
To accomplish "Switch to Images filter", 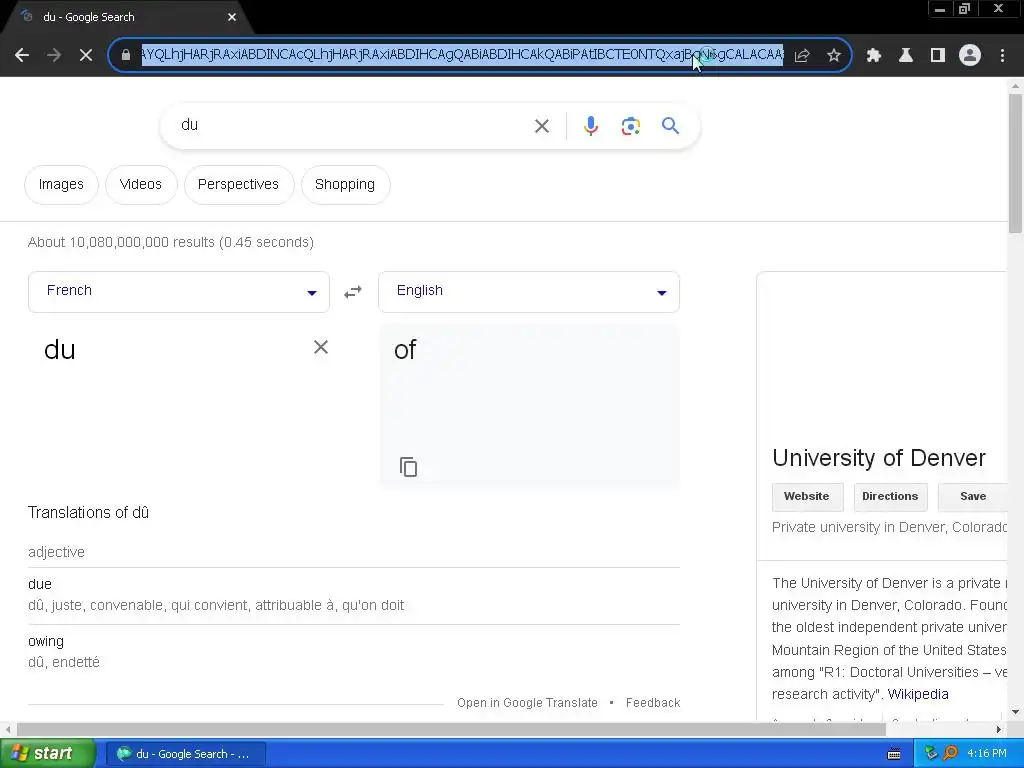I will pyautogui.click(x=61, y=185).
